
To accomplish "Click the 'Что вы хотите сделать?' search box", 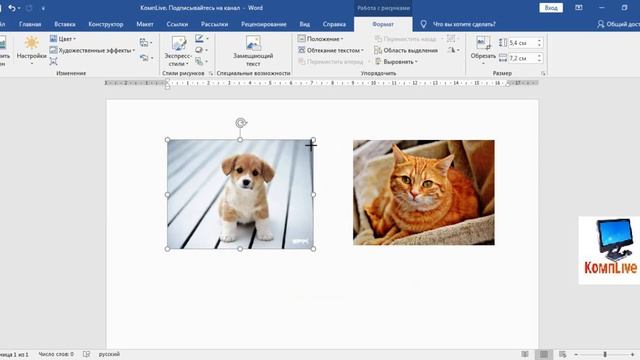I will pyautogui.click(x=464, y=24).
